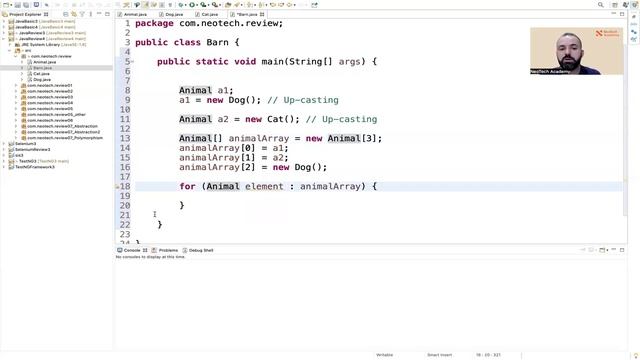Select package com.neotech.review02
The image size is (640, 360).
click(x=47, y=91)
